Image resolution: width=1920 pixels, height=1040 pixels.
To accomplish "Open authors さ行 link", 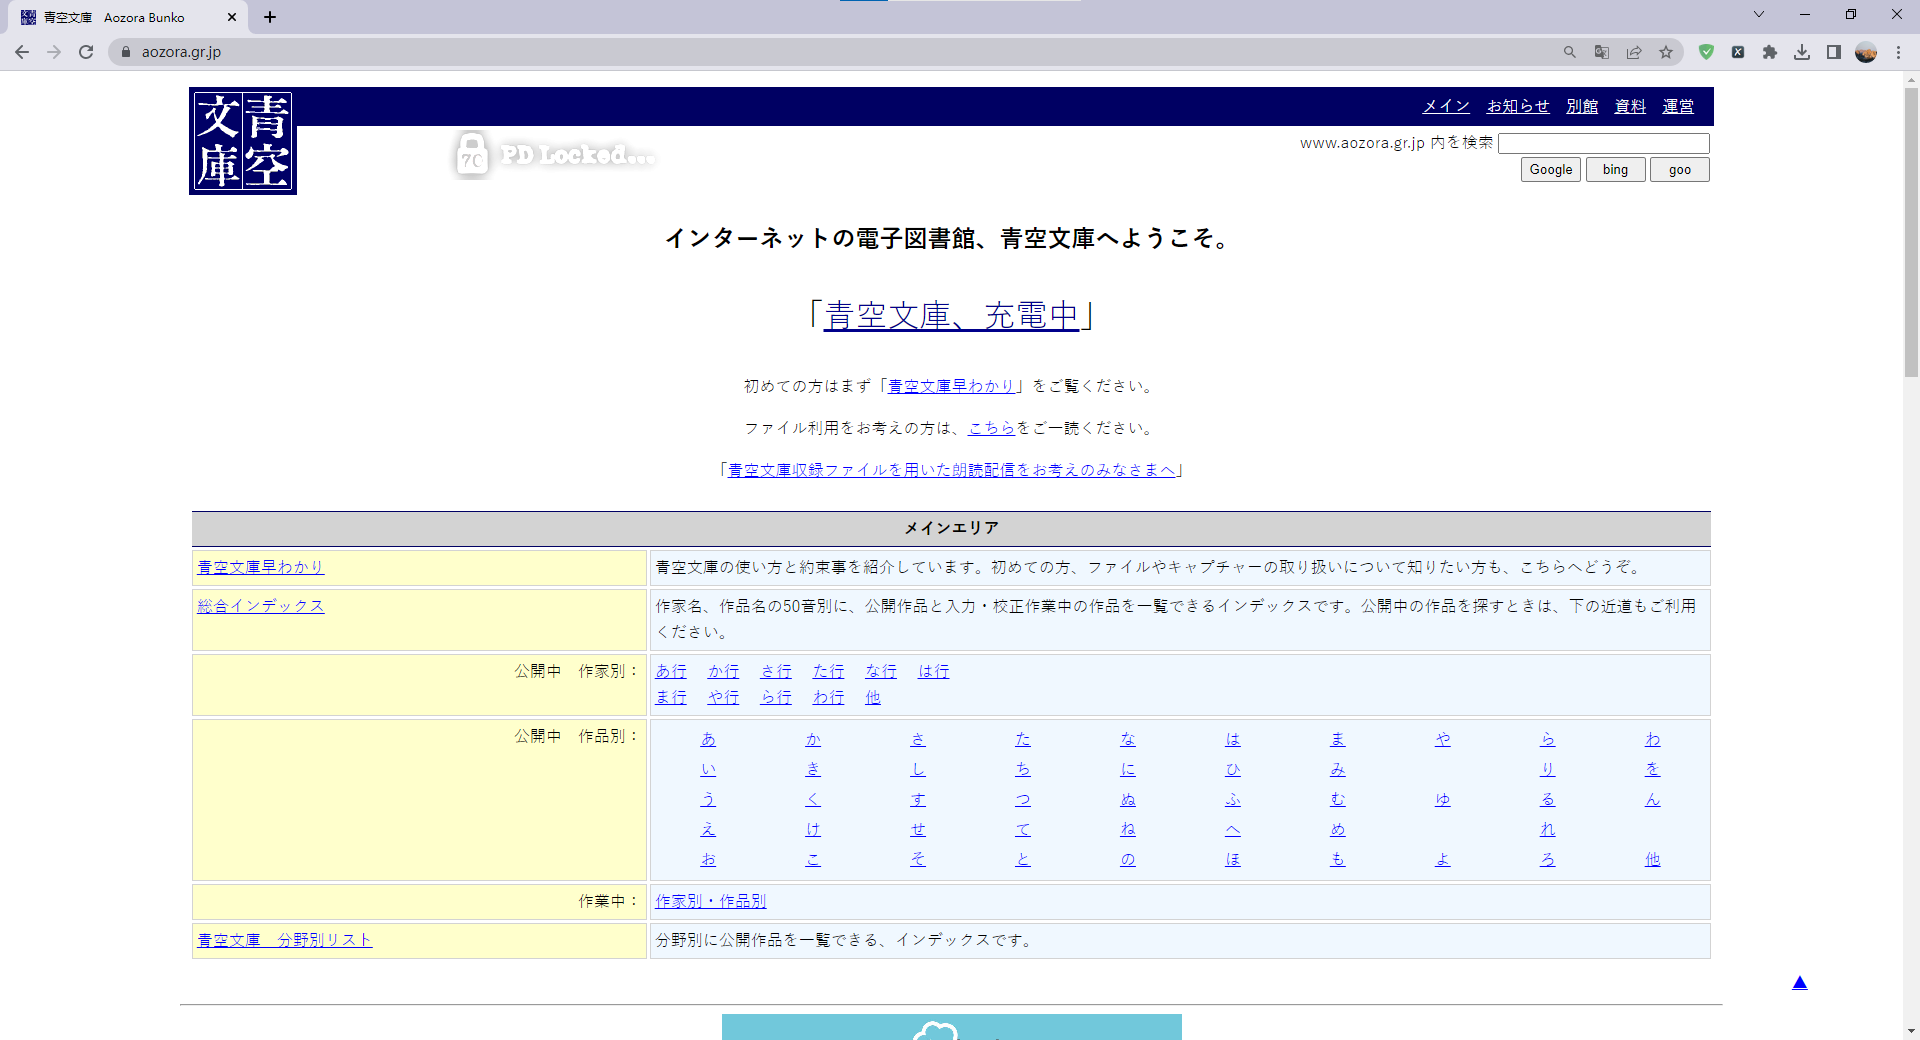I will (x=776, y=671).
